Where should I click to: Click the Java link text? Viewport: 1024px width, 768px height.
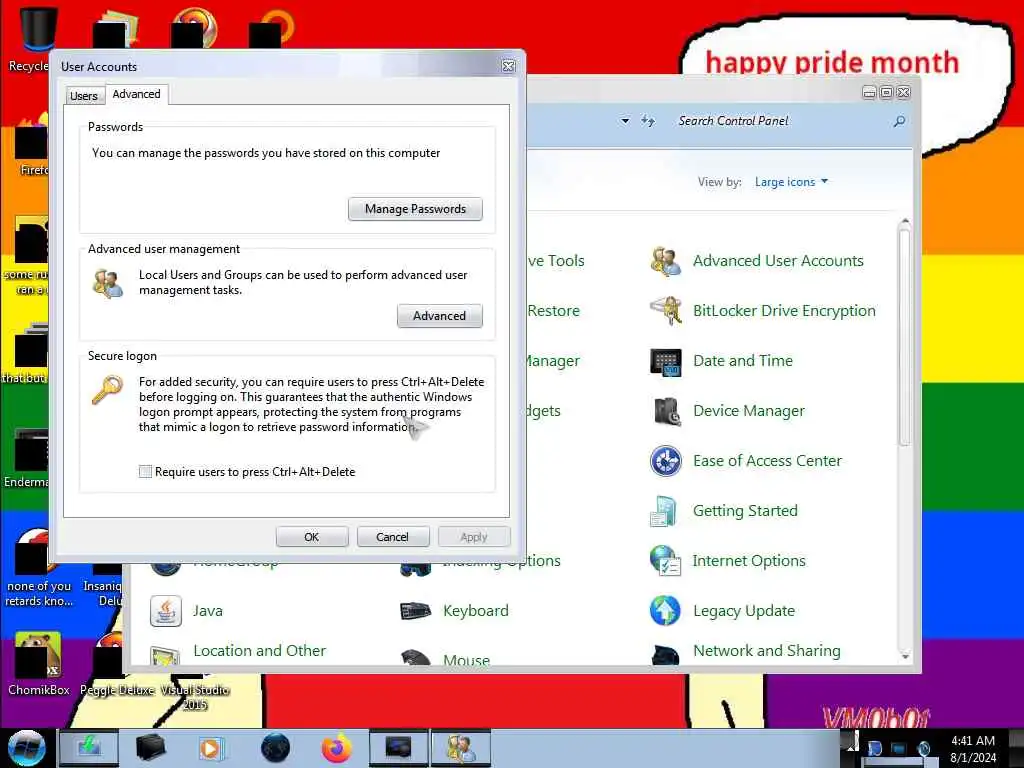[x=208, y=611]
